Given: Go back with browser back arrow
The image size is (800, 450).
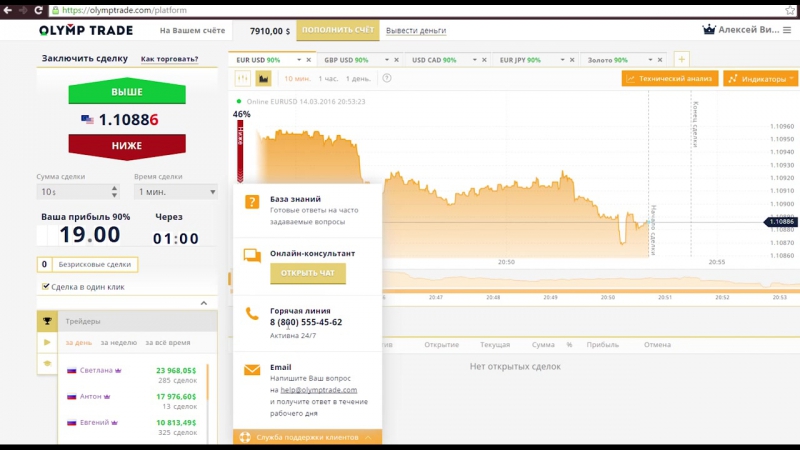Looking at the screenshot, I should click(x=8, y=10).
